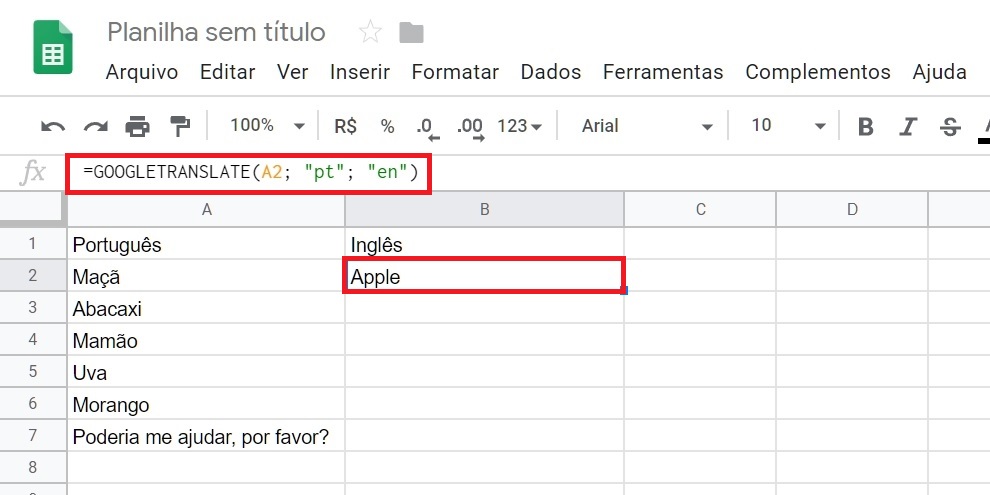
Task: Star the untitled spreadsheet
Action: click(x=370, y=33)
